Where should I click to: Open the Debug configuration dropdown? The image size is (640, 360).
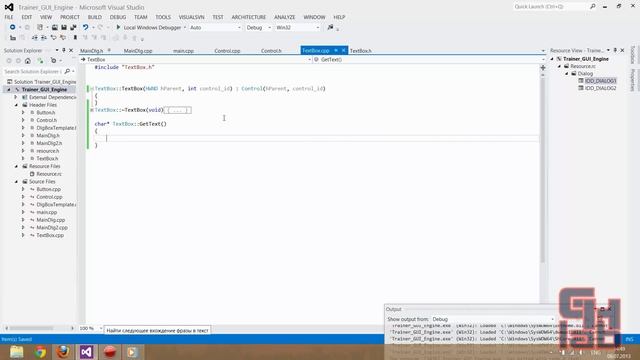(x=269, y=27)
